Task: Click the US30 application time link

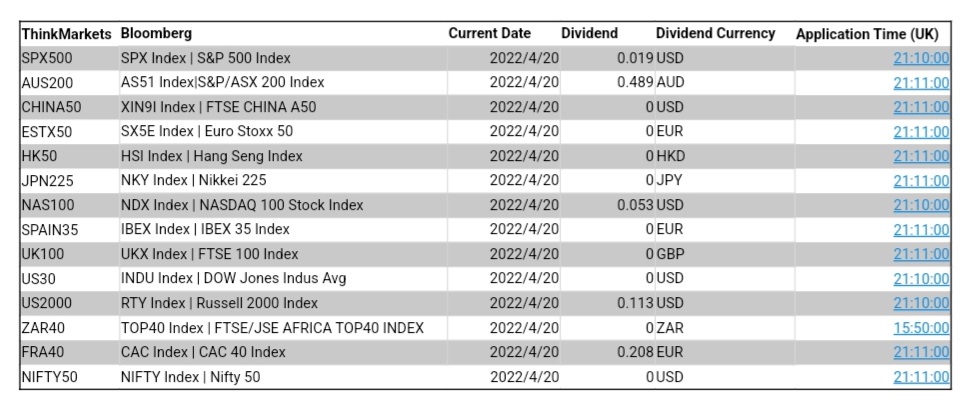Action: click(x=921, y=278)
